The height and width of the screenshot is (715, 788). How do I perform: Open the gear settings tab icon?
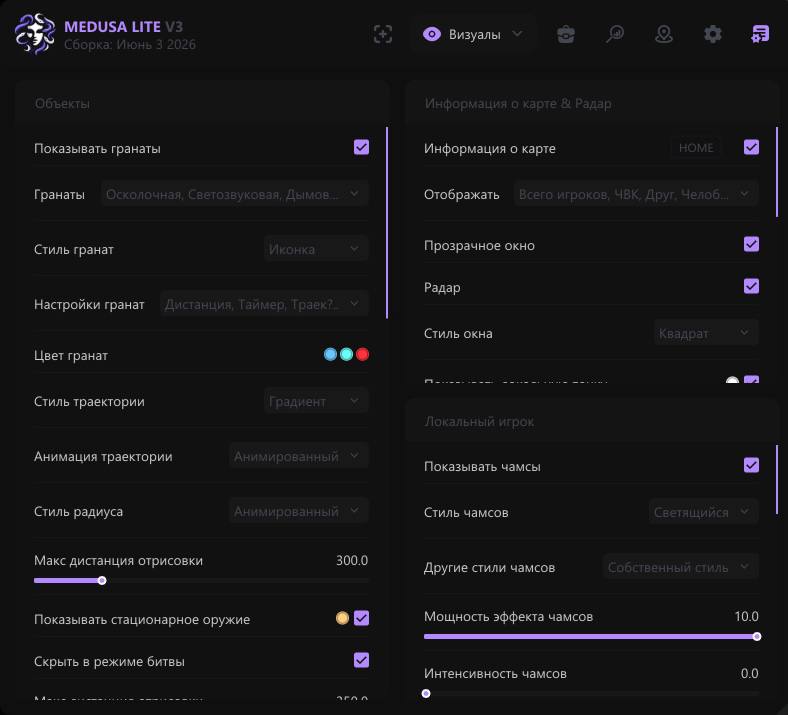coord(713,34)
